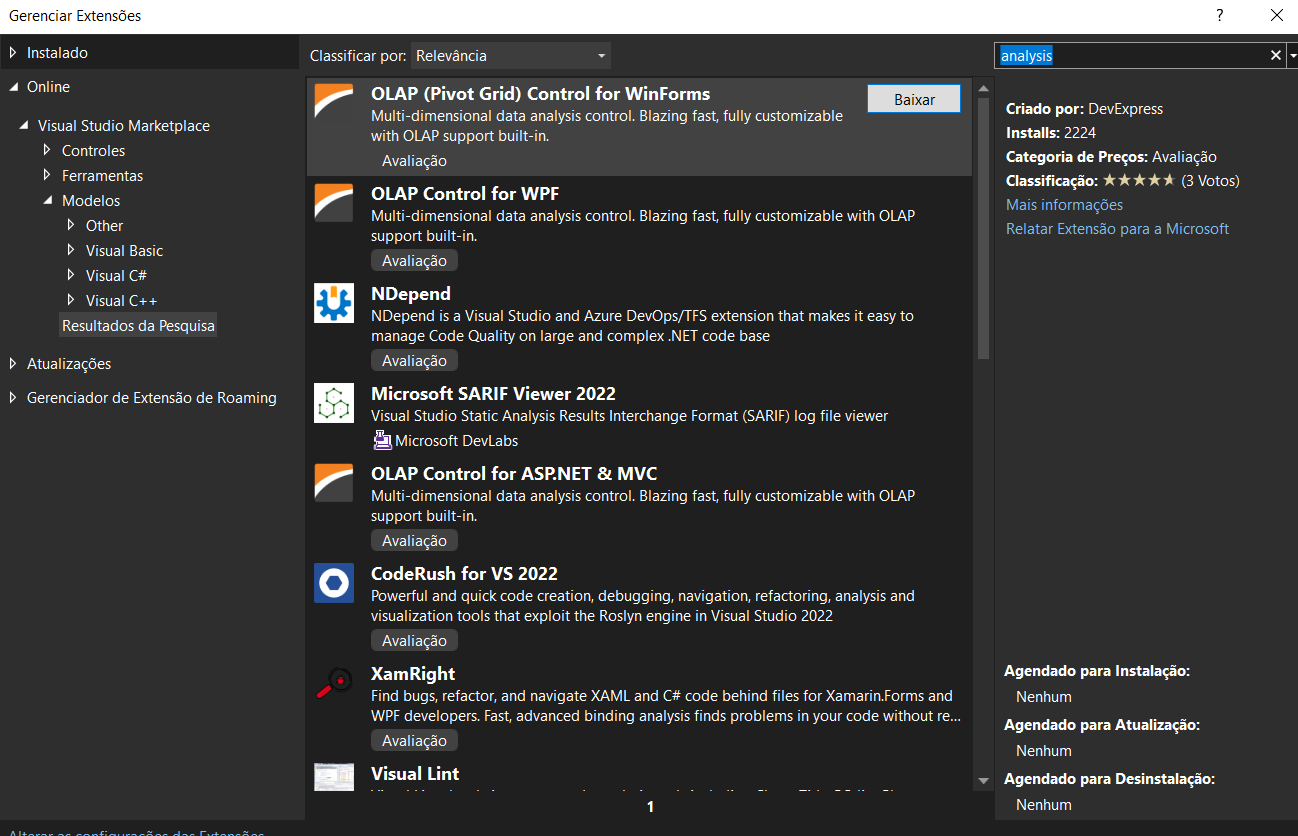Collapse the Visual Studio Marketplace node
This screenshot has height=836, width=1298.
click(x=24, y=126)
